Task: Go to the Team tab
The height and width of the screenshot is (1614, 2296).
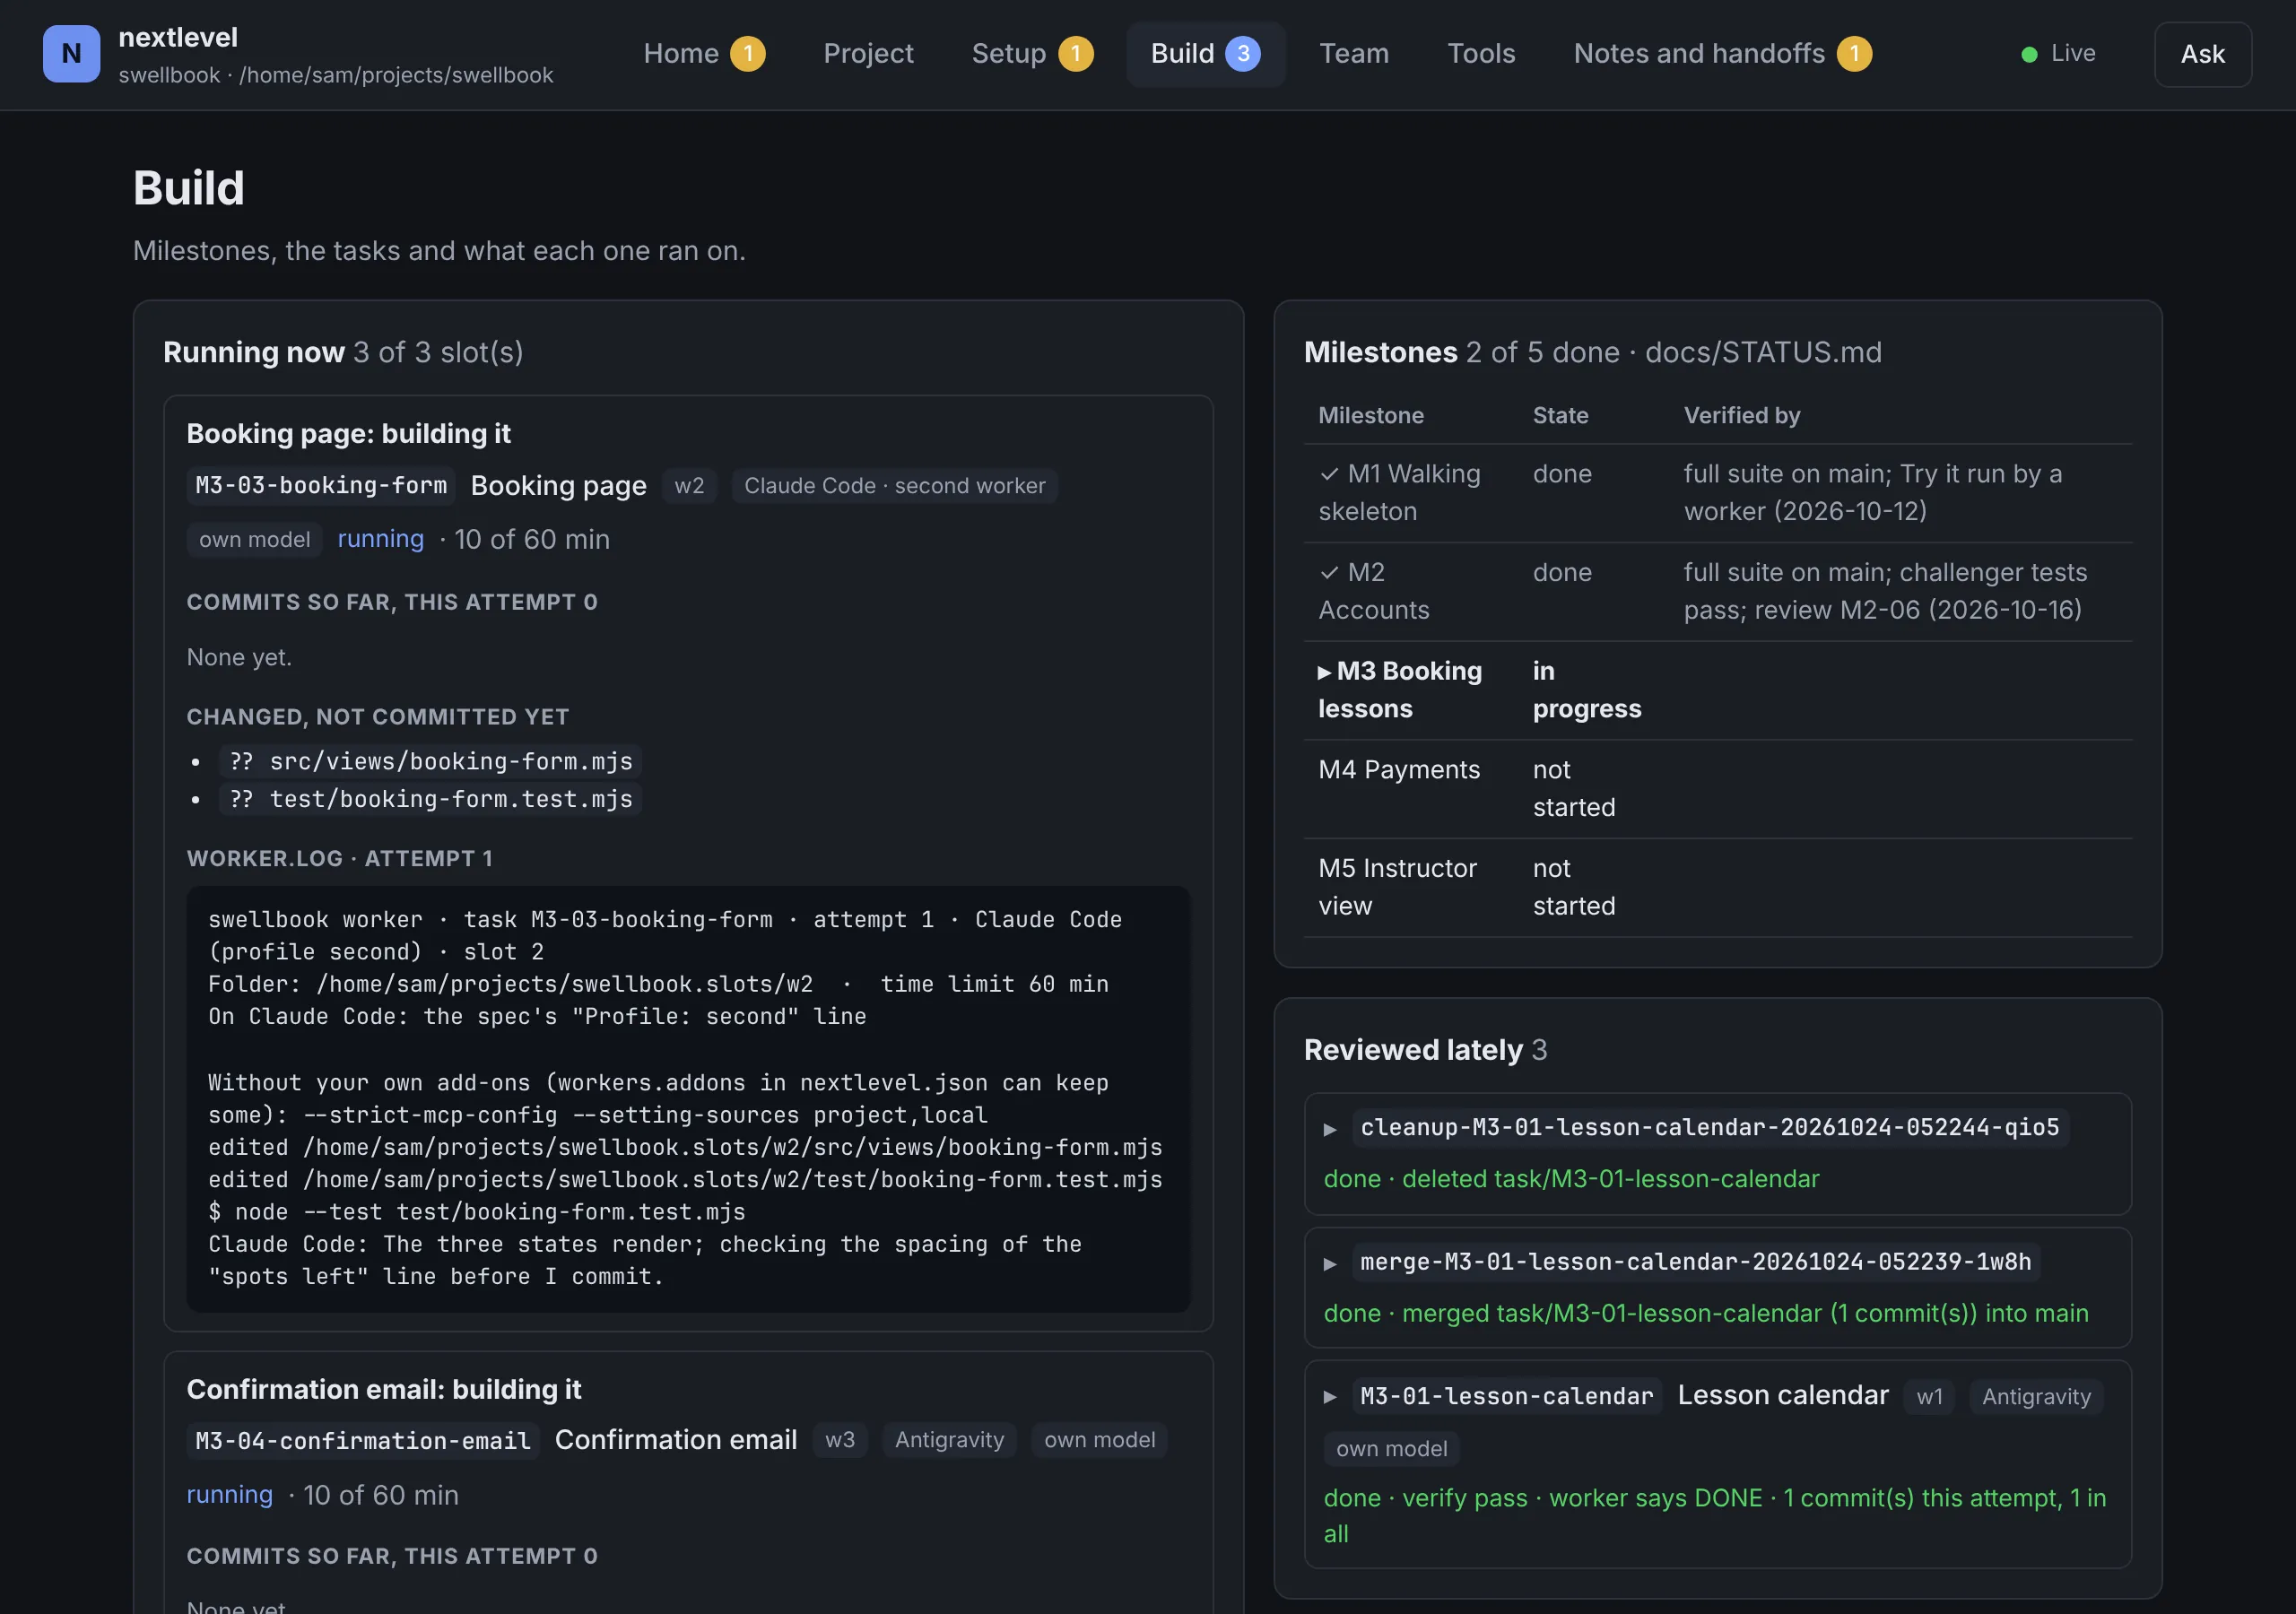Action: point(1354,54)
